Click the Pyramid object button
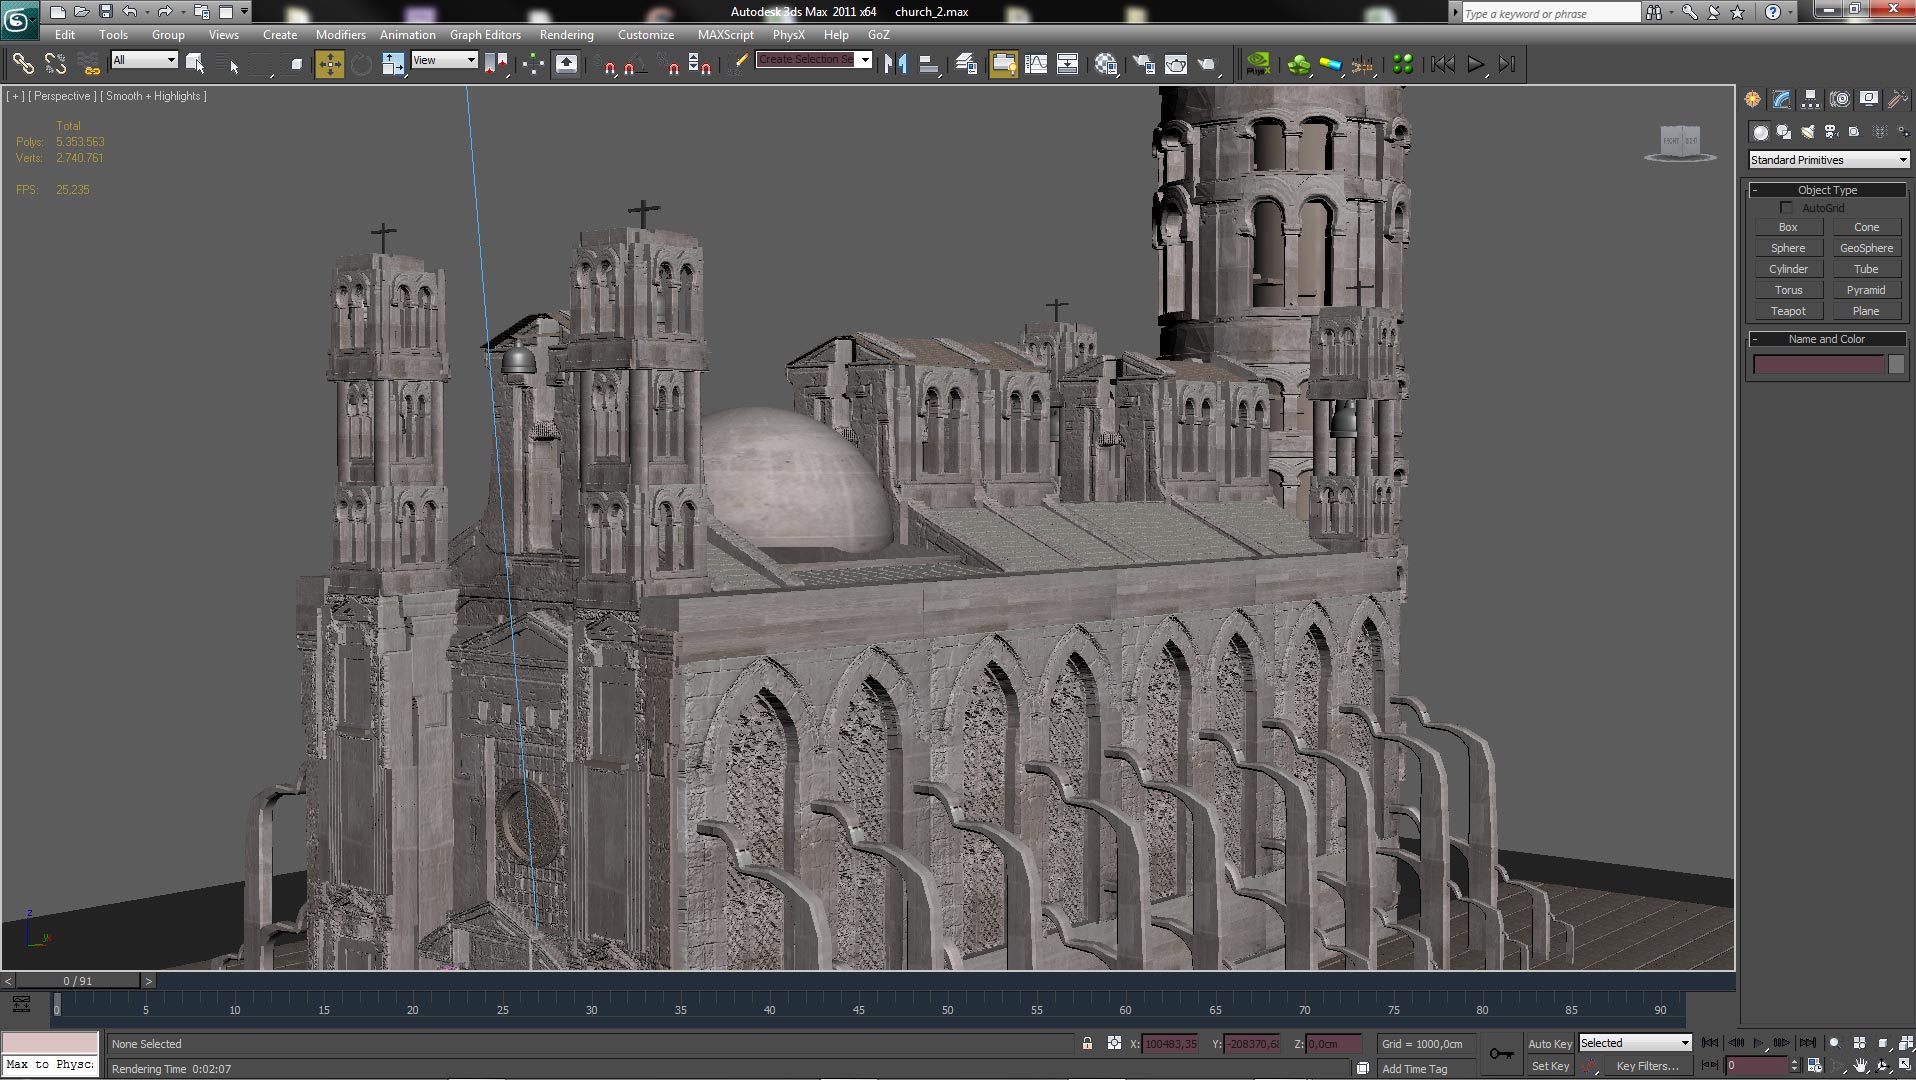The height and width of the screenshot is (1080, 1916). 1866,290
